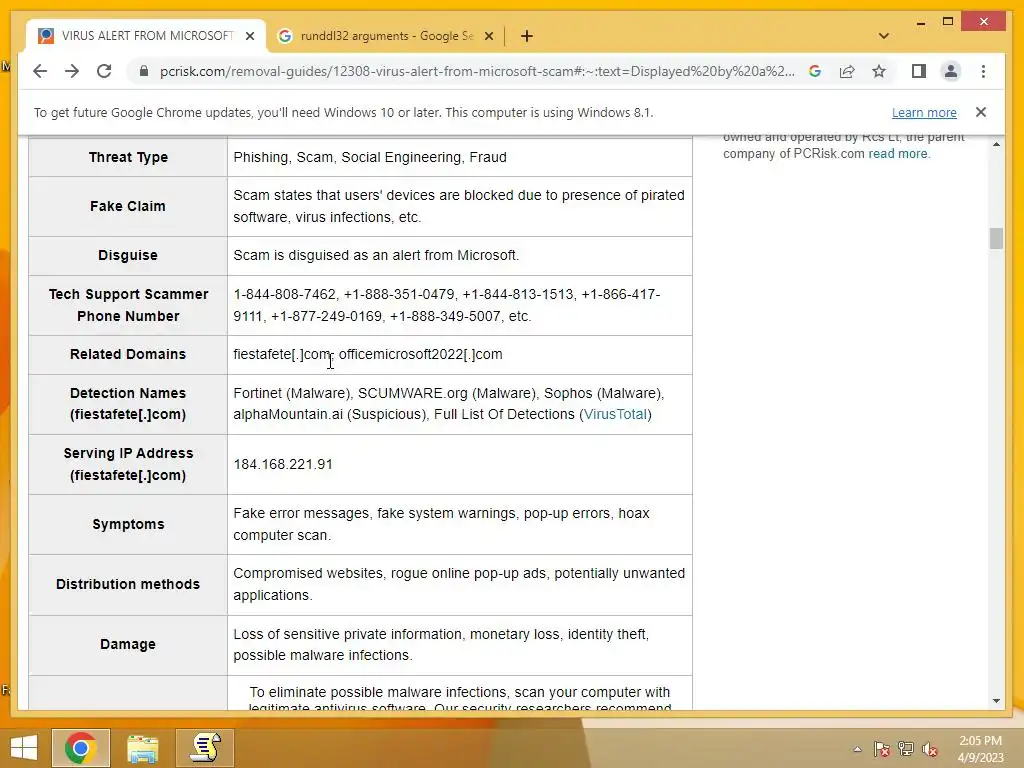The image size is (1024, 768).
Task: Show hidden tray icons arrow
Action: [x=857, y=749]
